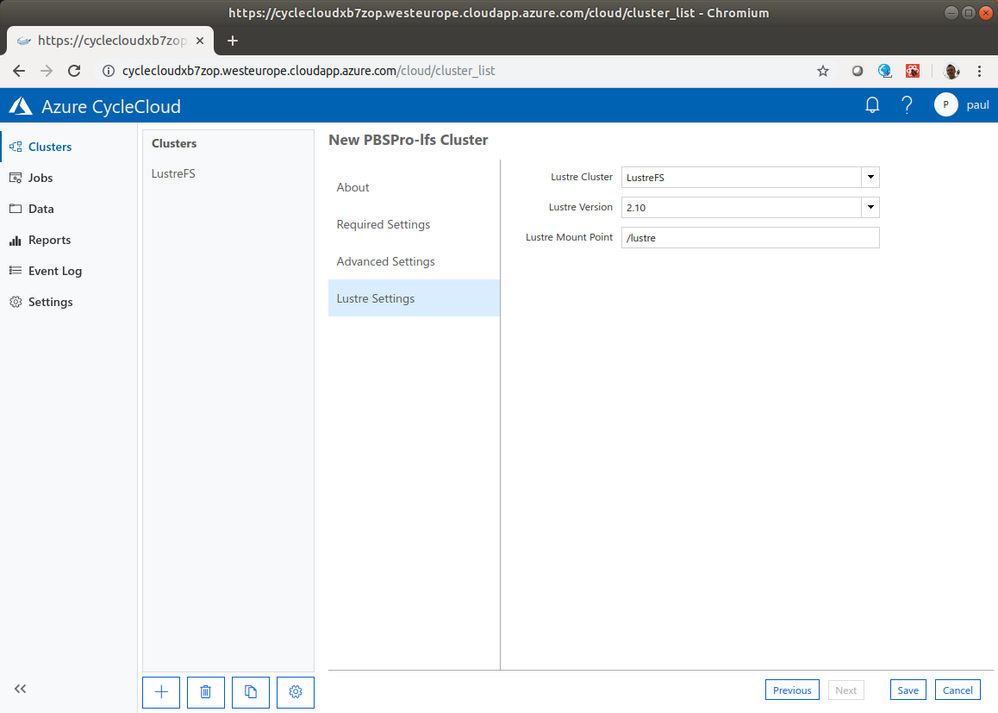This screenshot has width=998, height=713.
Task: Open cluster list settings gear button
Action: click(295, 692)
